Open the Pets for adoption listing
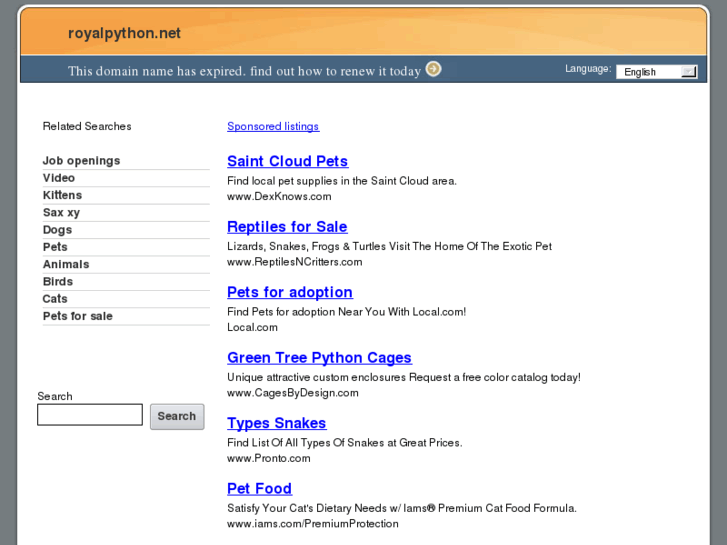727x545 pixels. pyautogui.click(x=290, y=292)
